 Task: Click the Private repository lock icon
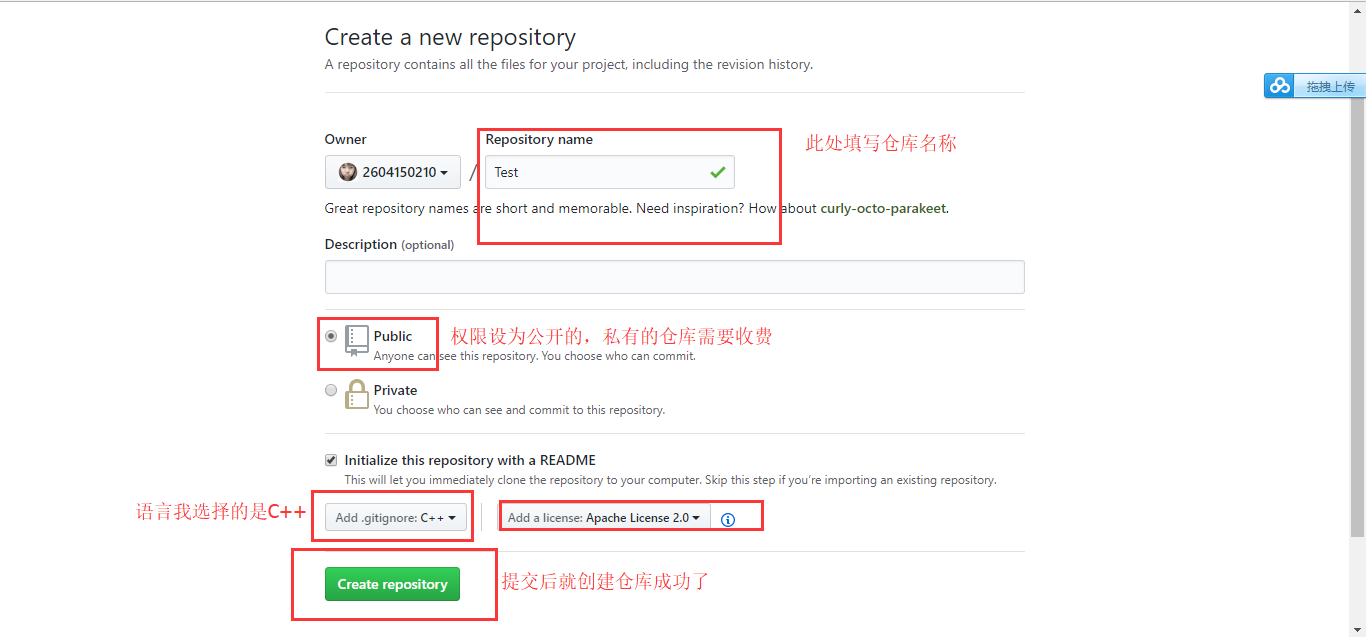357,395
